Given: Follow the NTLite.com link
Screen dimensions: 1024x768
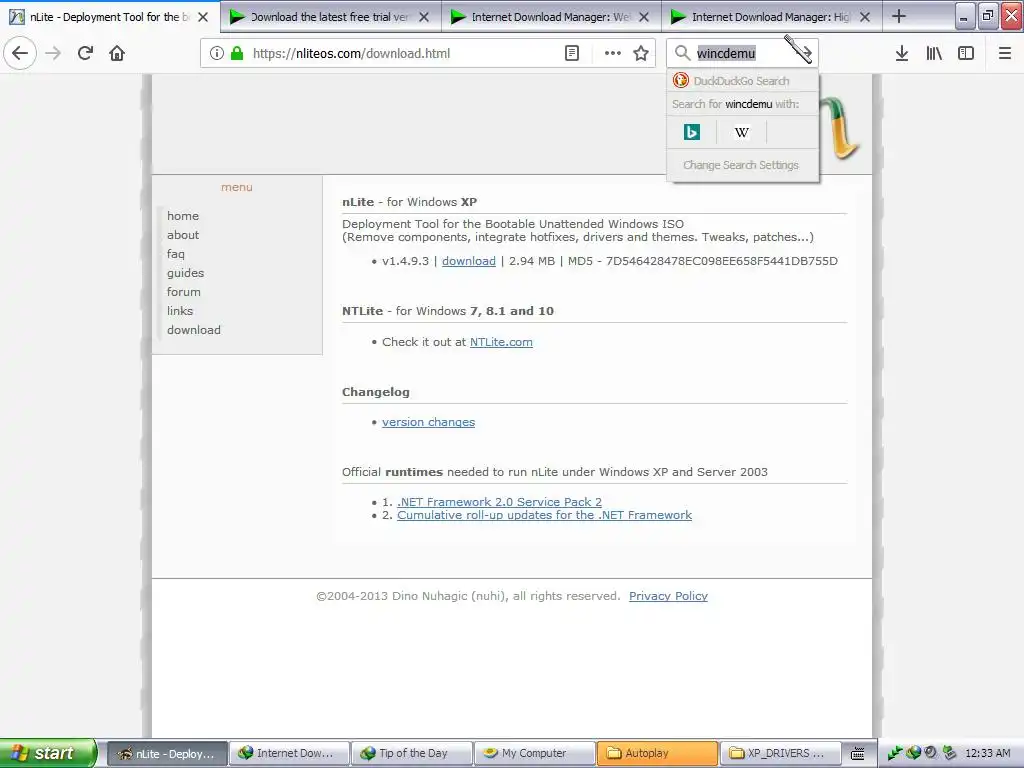Looking at the screenshot, I should pos(501,342).
